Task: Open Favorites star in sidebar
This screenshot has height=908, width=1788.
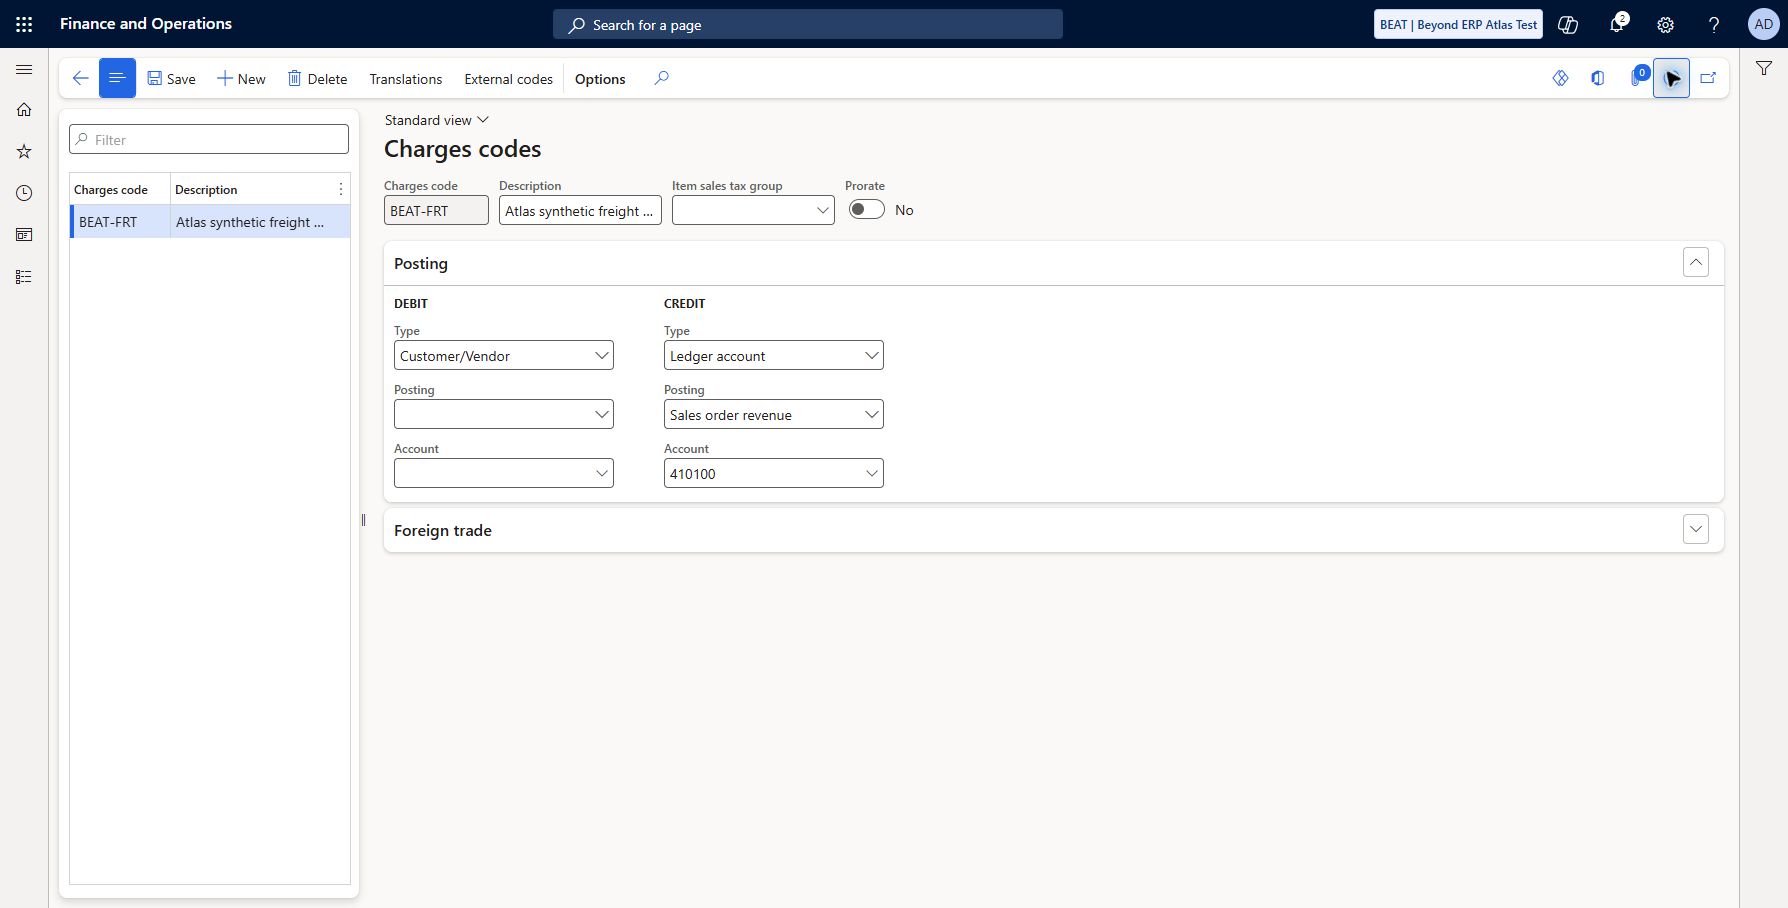Action: coord(24,152)
